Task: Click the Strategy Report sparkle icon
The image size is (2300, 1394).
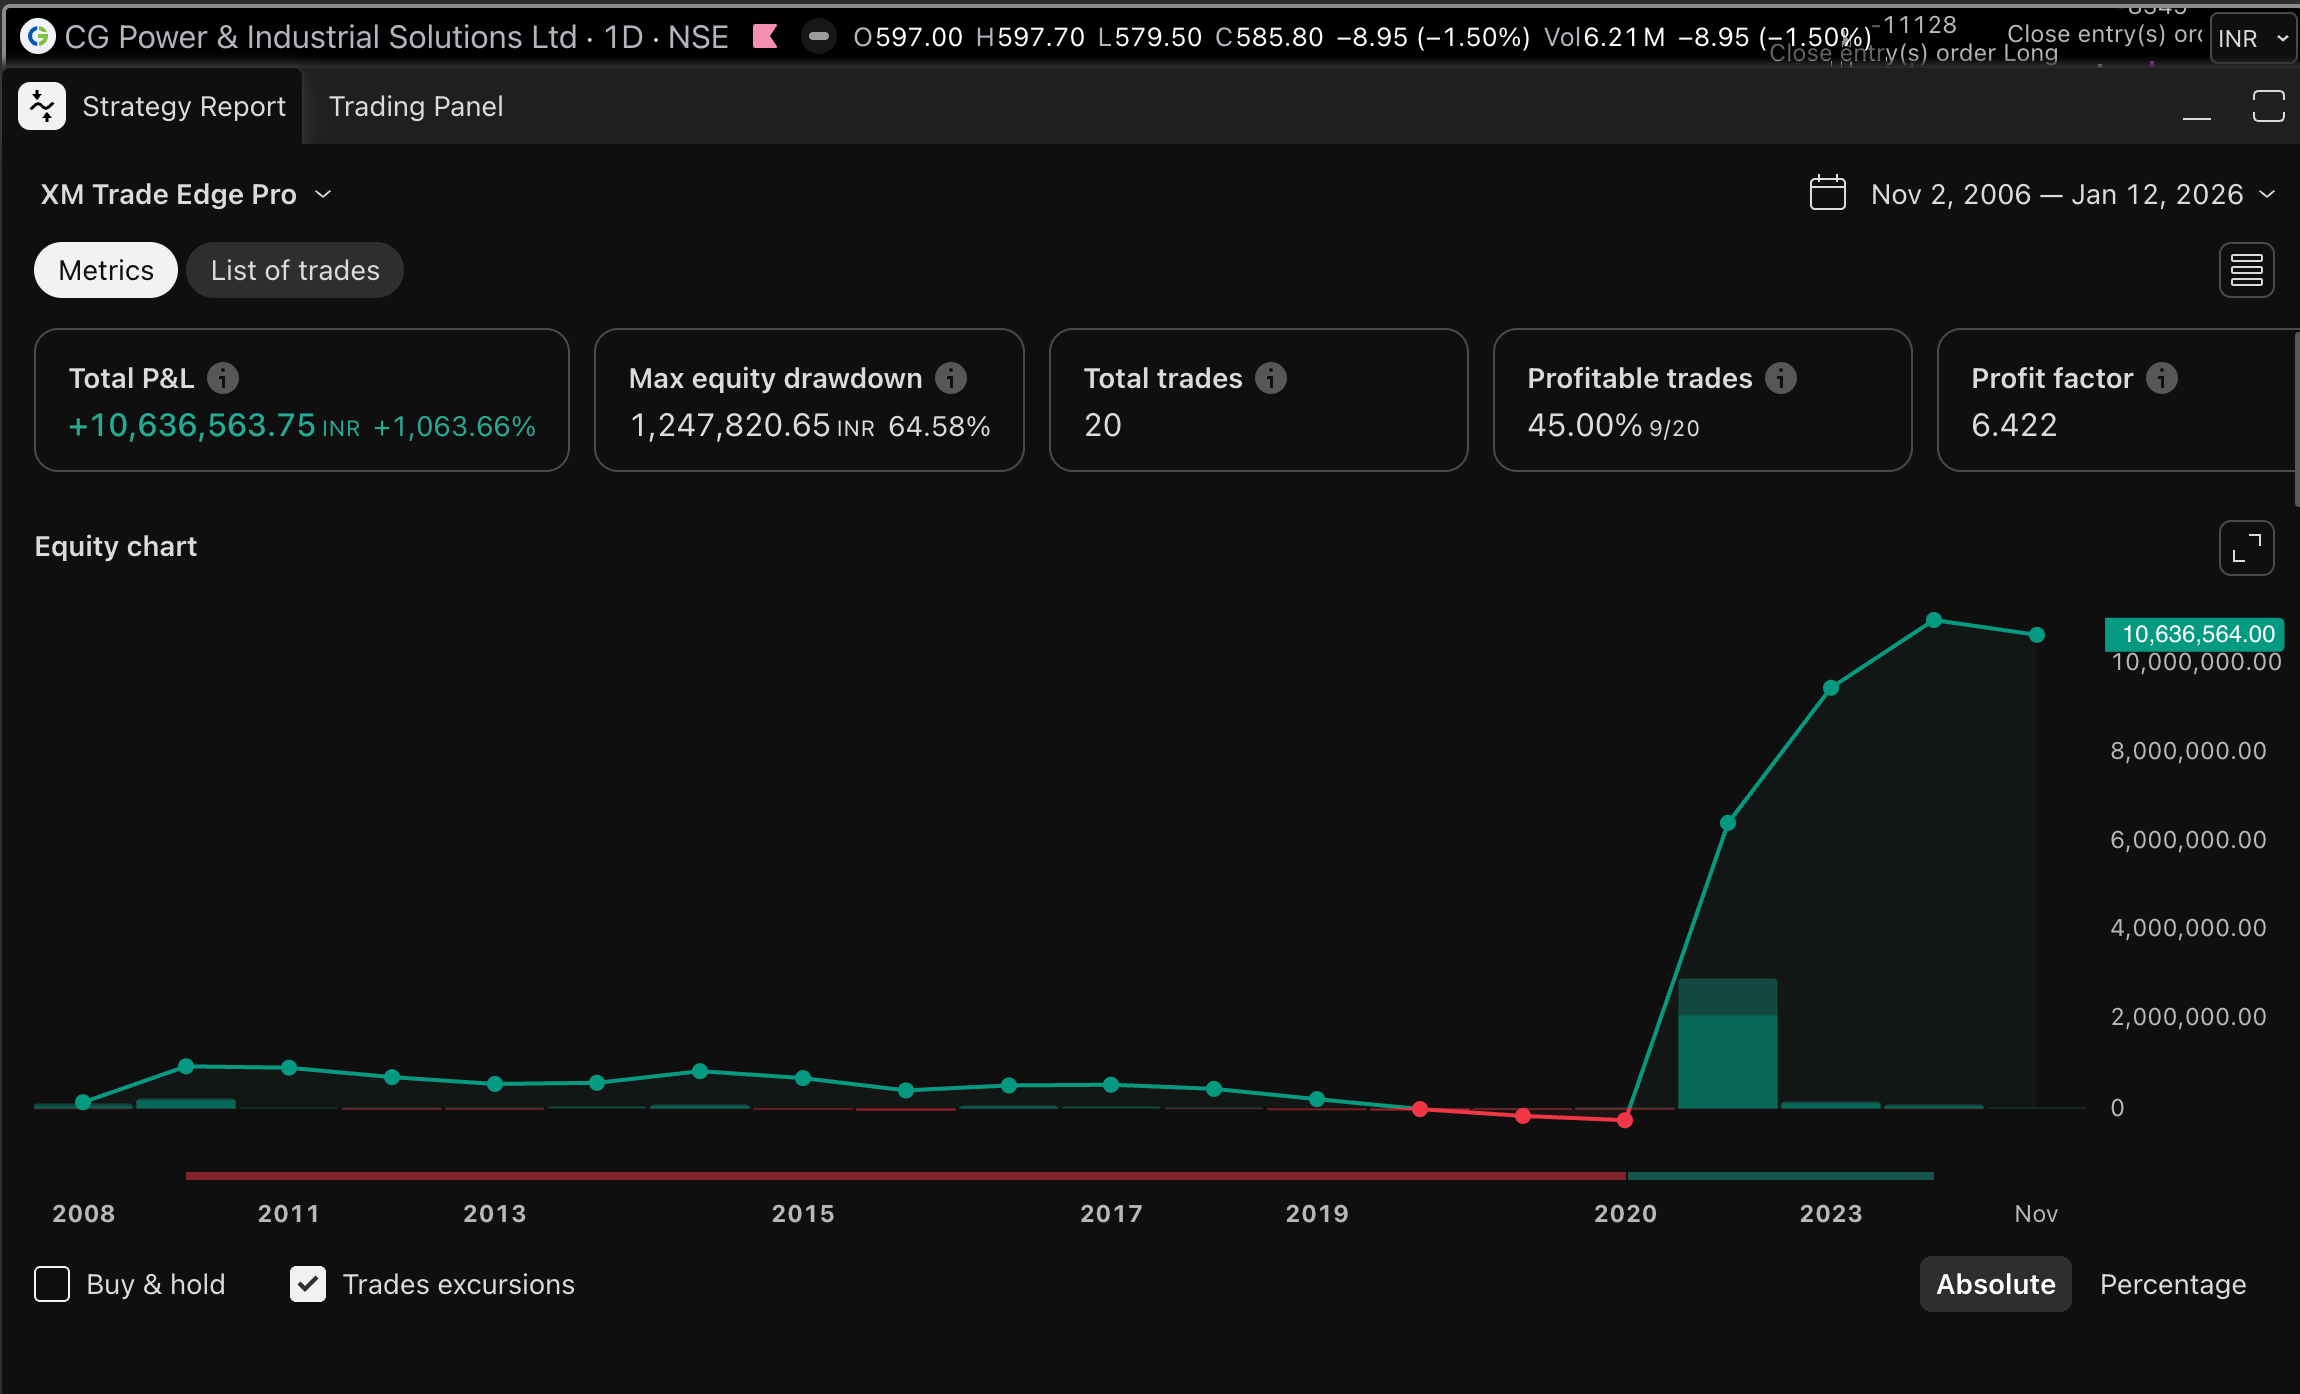Action: 42,106
